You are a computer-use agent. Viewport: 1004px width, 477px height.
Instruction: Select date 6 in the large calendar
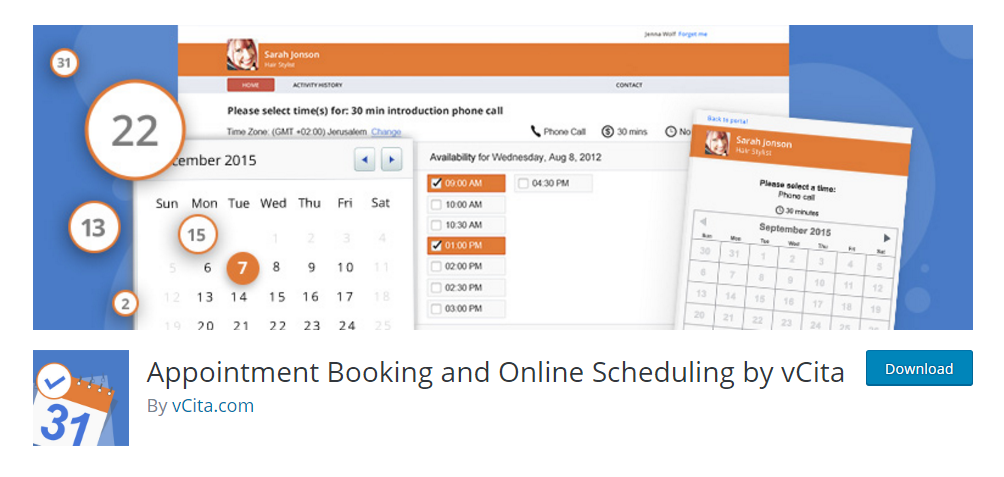pos(207,268)
